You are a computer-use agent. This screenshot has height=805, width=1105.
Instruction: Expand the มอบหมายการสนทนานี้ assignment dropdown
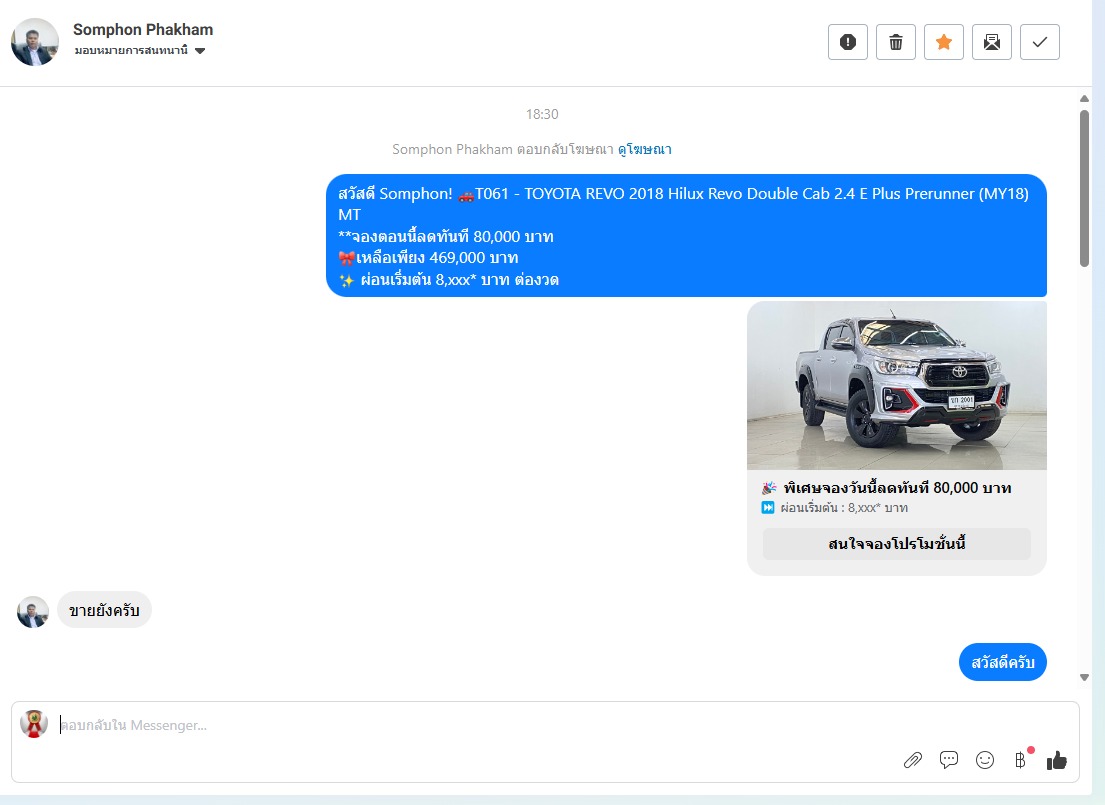point(140,51)
